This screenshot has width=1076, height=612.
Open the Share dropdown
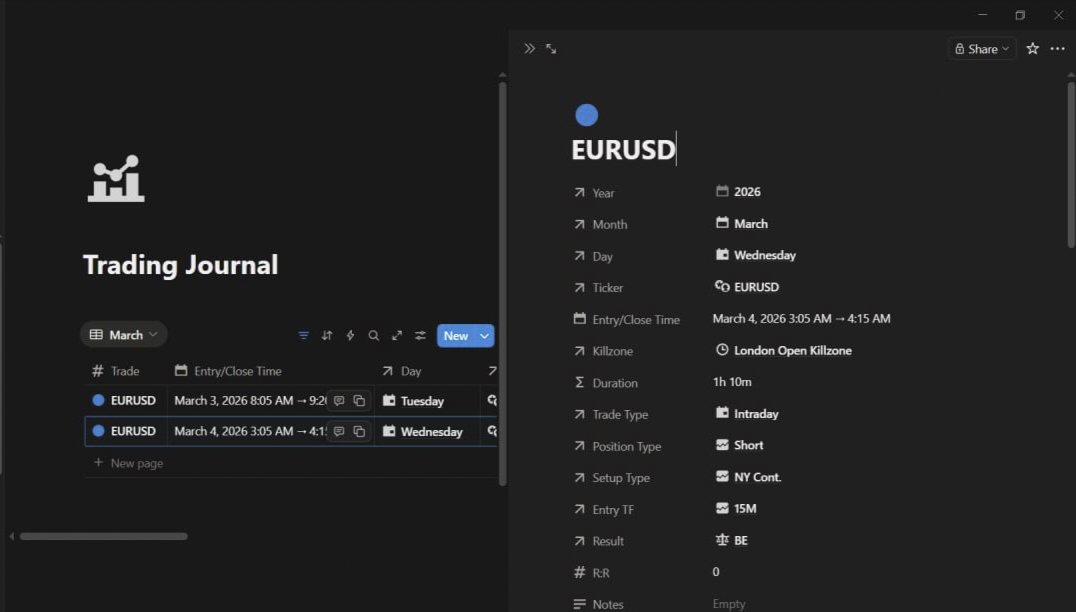click(982, 49)
